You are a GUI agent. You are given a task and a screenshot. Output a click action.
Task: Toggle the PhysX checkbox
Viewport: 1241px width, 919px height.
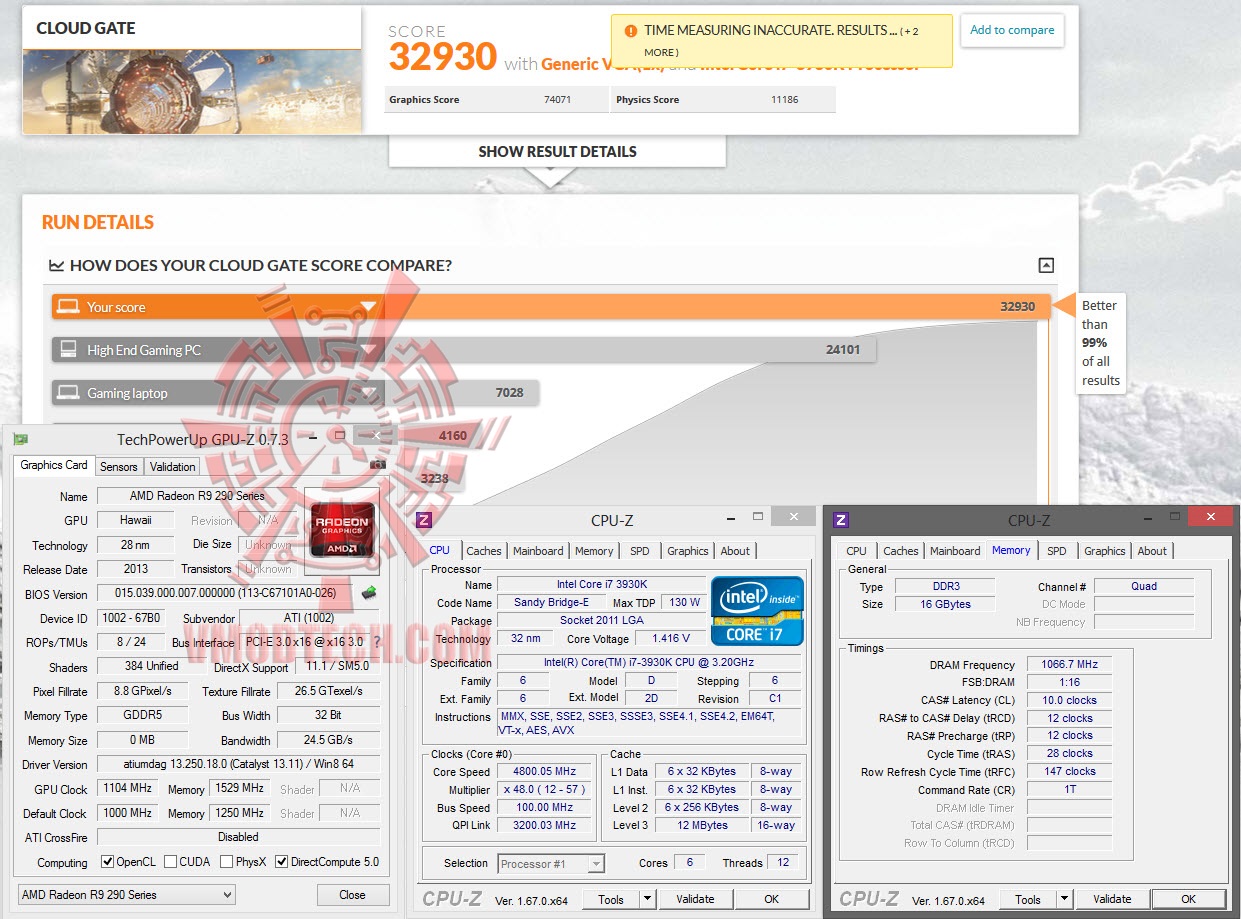coord(227,862)
